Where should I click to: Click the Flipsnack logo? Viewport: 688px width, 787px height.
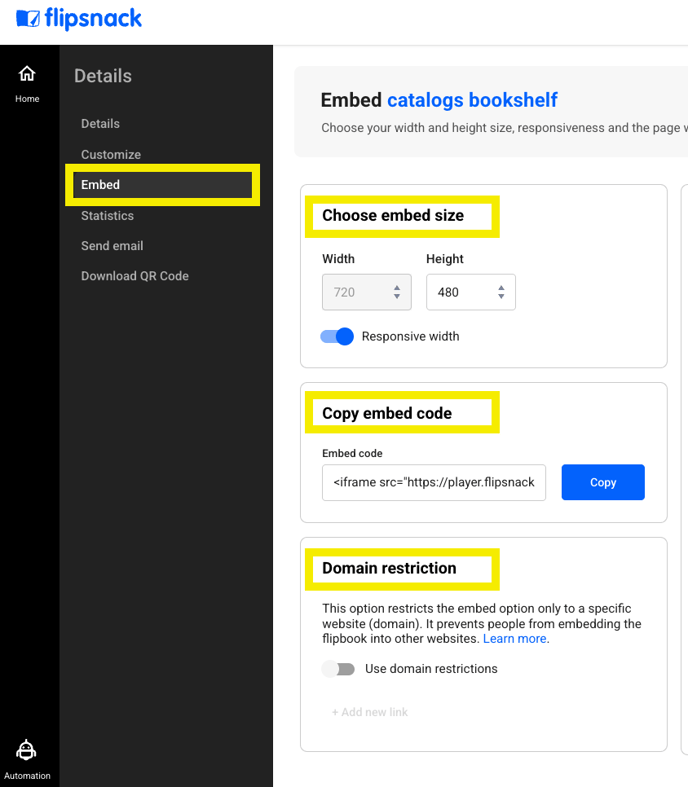(79, 19)
